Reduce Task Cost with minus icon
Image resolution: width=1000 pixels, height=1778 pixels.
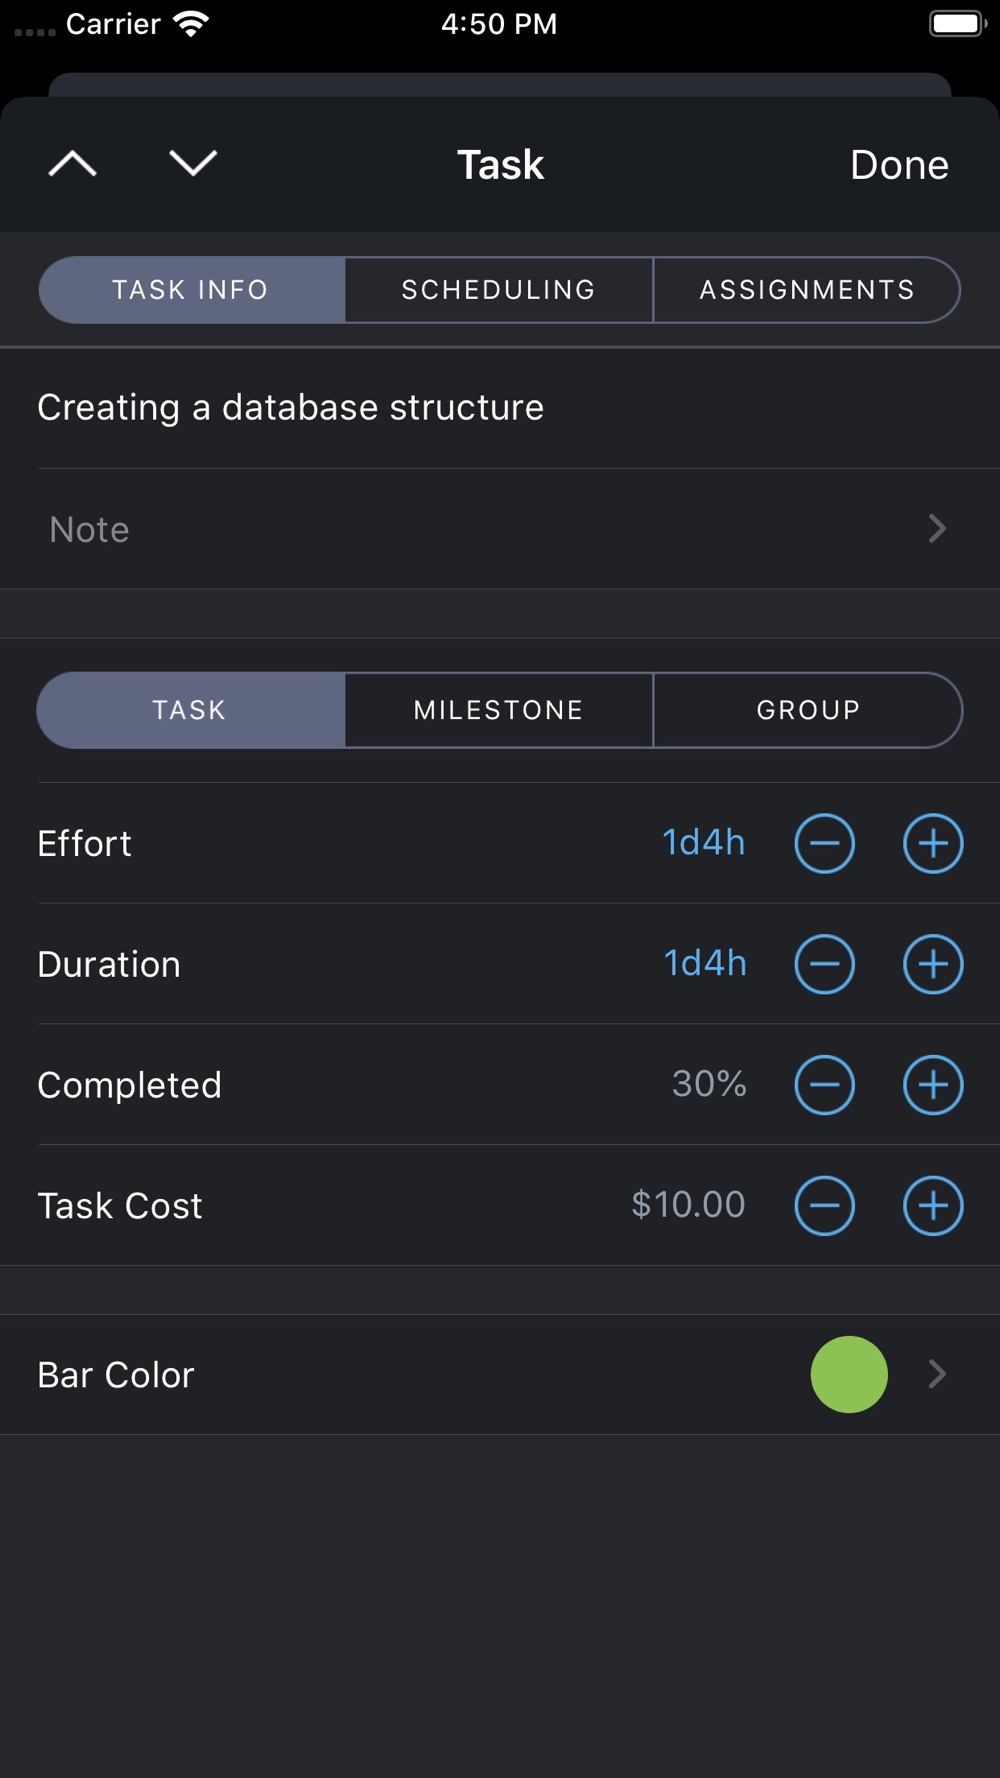click(825, 1205)
